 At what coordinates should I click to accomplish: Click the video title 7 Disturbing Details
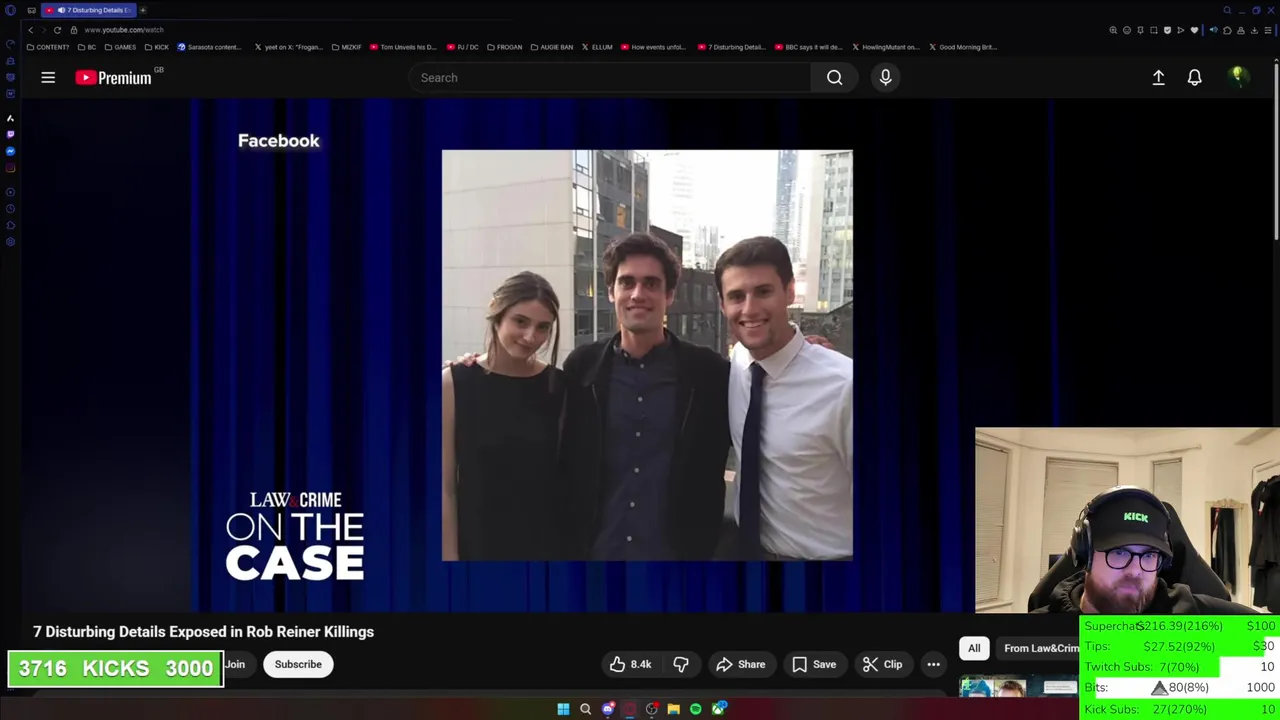pos(203,632)
